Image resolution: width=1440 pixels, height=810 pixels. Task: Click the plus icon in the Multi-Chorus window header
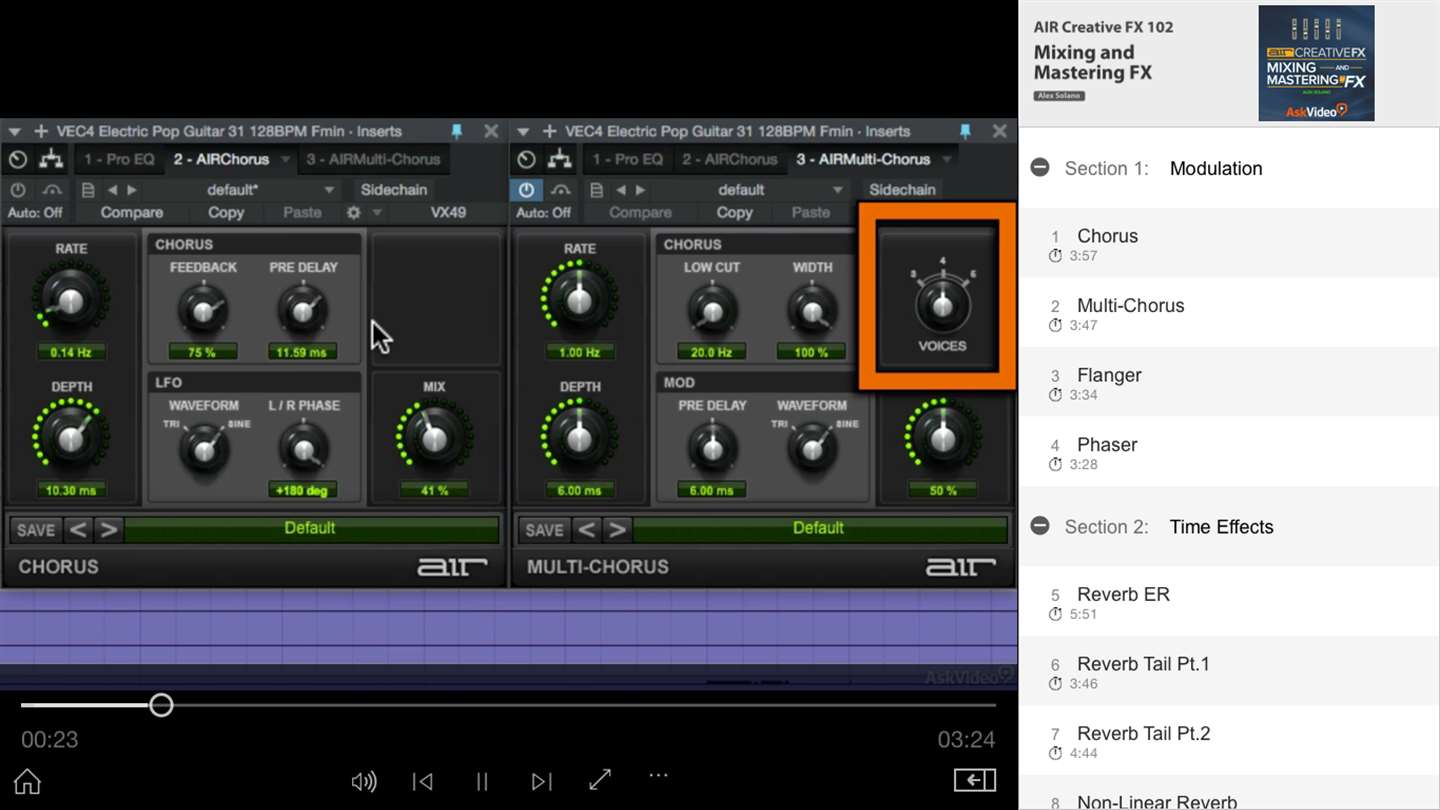pyautogui.click(x=549, y=131)
